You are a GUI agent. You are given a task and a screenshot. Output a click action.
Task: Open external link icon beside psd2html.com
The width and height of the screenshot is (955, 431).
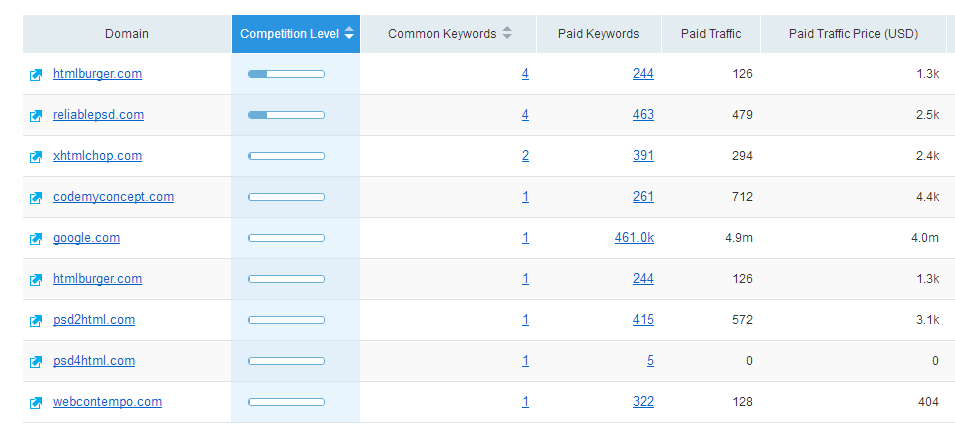[36, 320]
